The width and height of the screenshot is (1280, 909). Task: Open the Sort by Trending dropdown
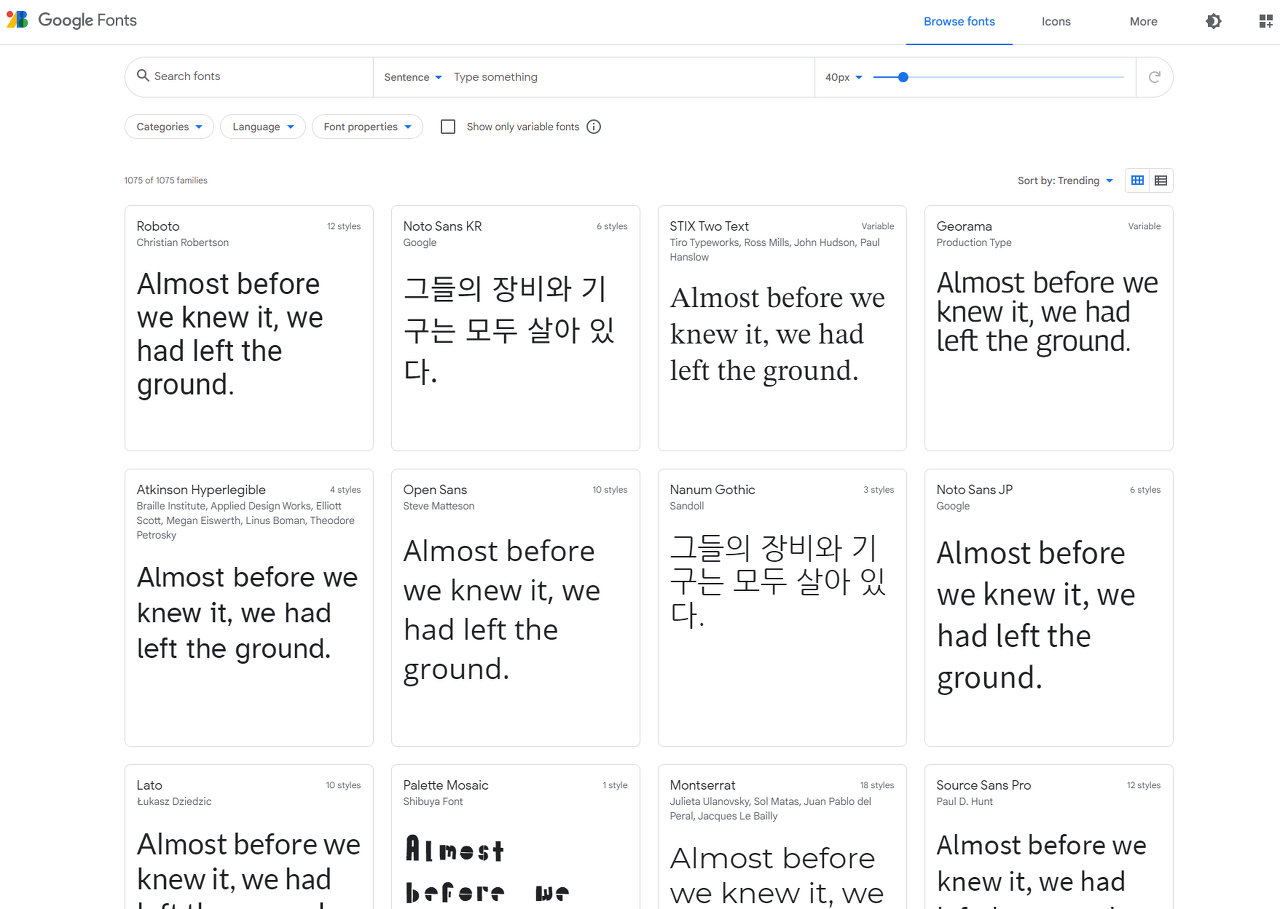tap(1065, 181)
